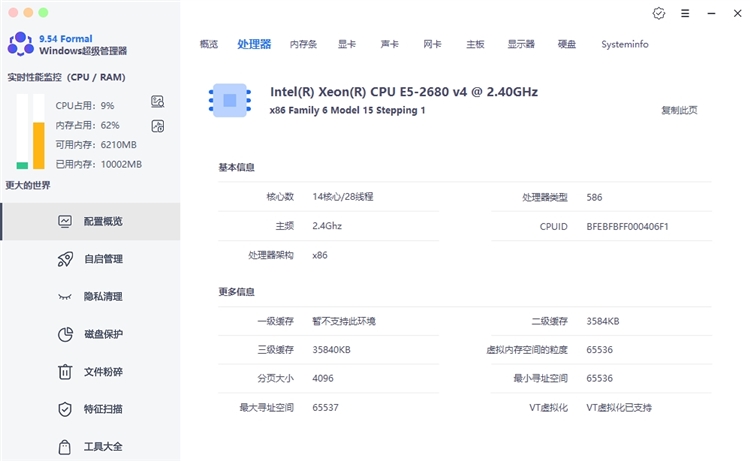Screen dimensions: 750x461
Task: Switch to the 显示器 tab
Action: (521, 44)
